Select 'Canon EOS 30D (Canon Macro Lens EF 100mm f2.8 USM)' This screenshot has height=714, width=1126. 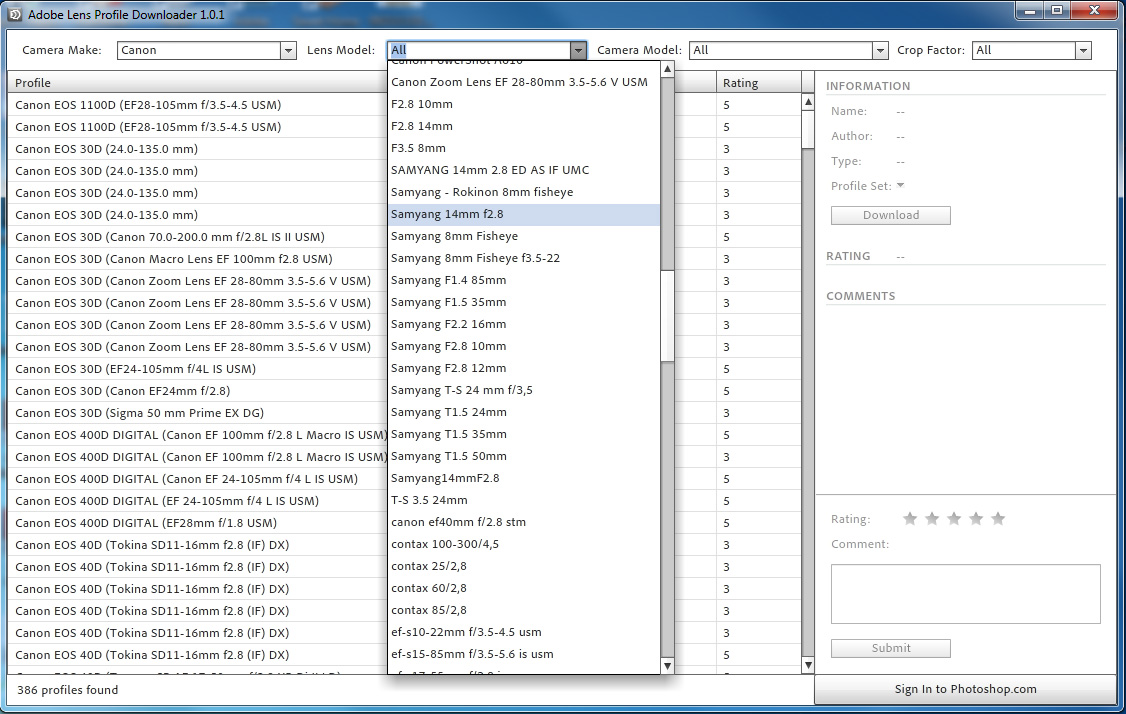click(x=197, y=259)
